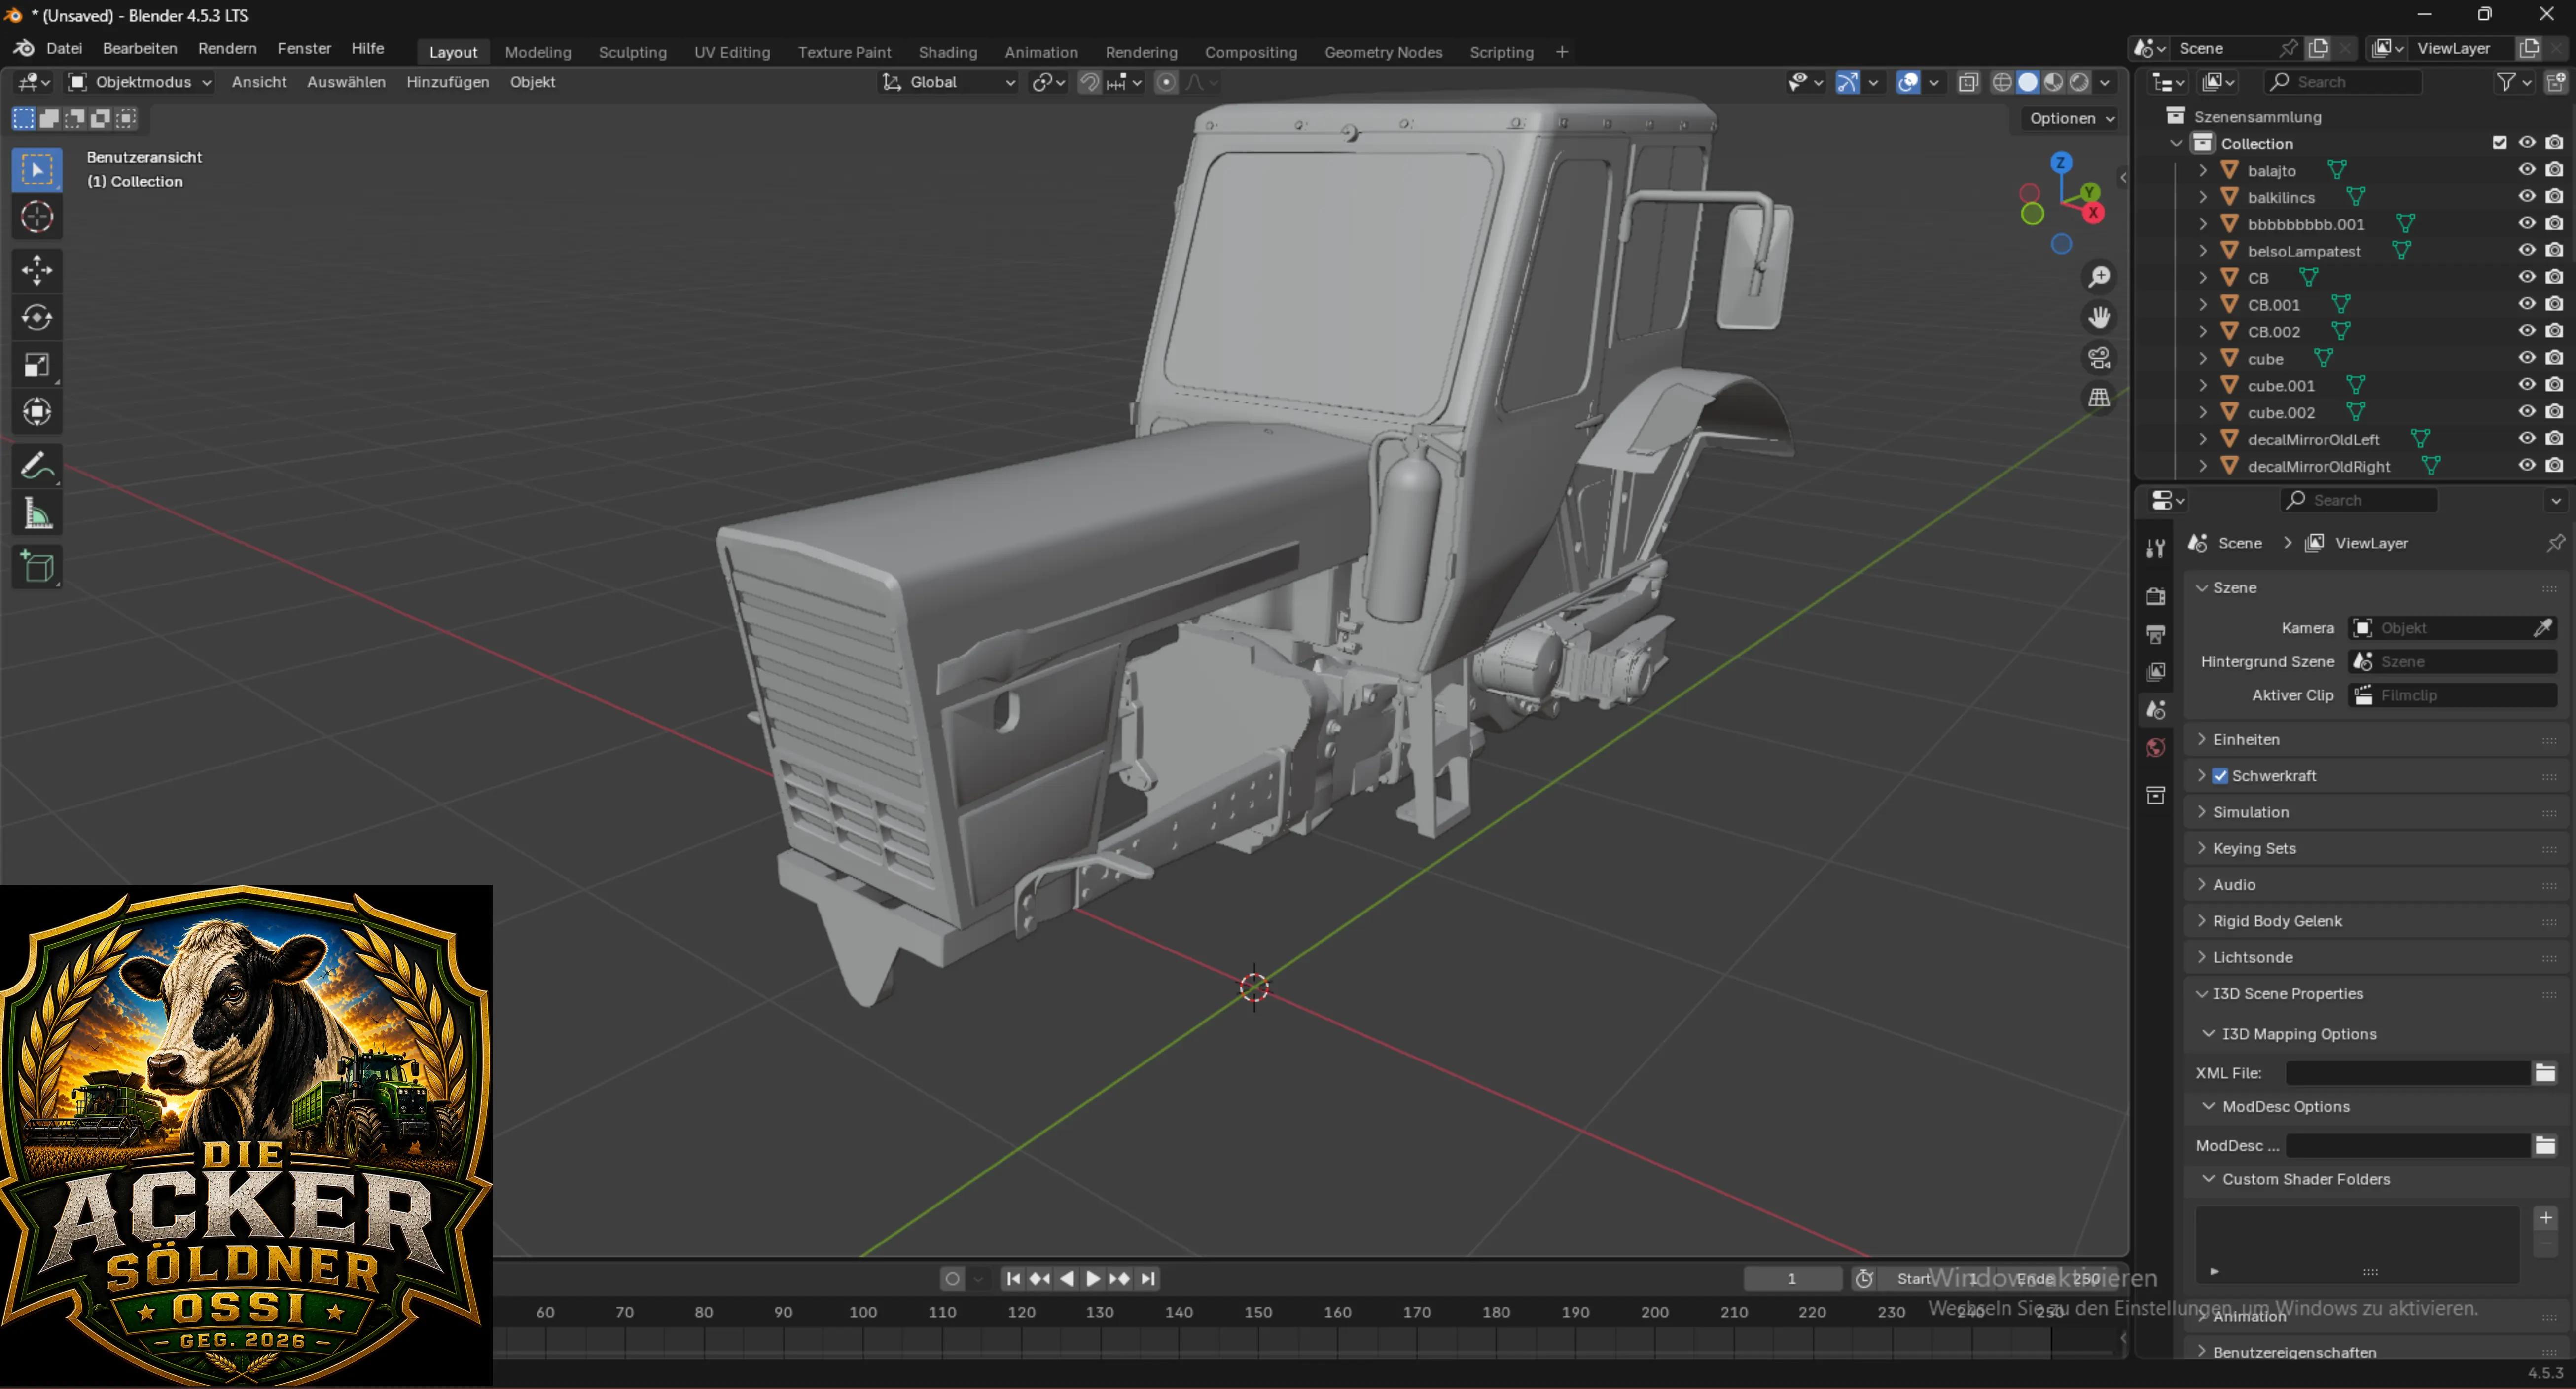The height and width of the screenshot is (1389, 2576).
Task: Hide the CB.001 object in viewport
Action: click(2527, 304)
